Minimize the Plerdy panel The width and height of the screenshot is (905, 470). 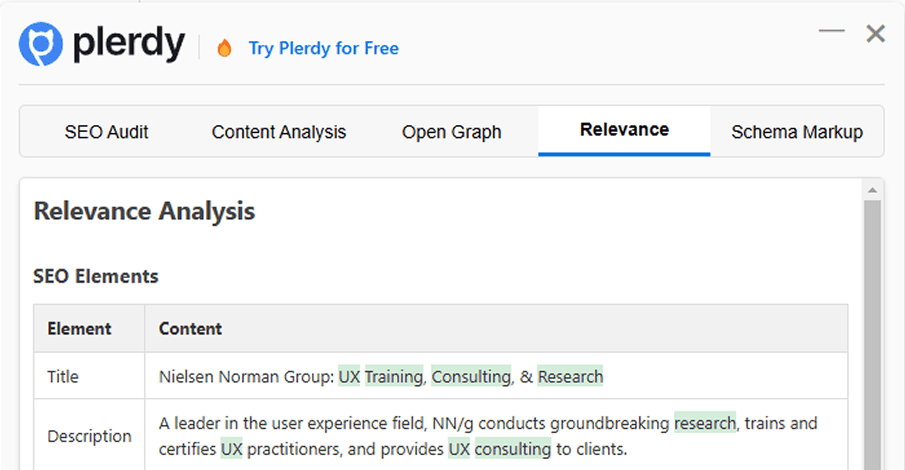(x=831, y=32)
